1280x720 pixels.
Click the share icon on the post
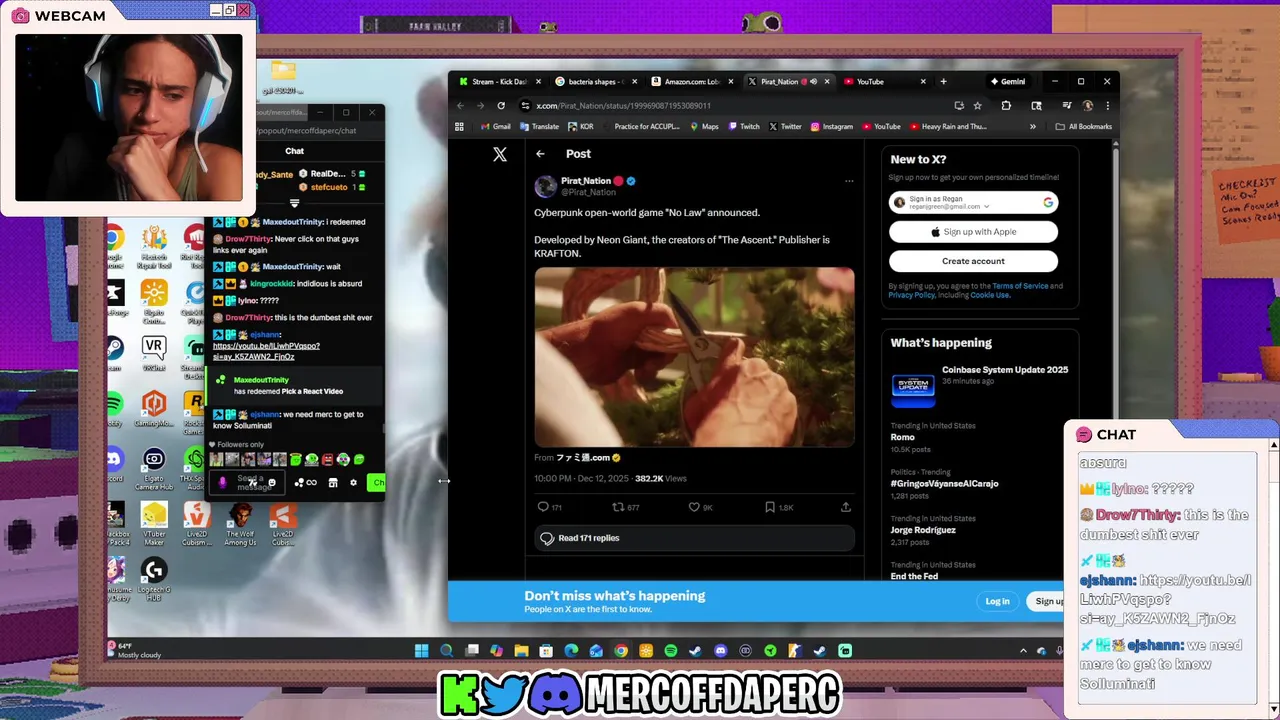click(845, 507)
